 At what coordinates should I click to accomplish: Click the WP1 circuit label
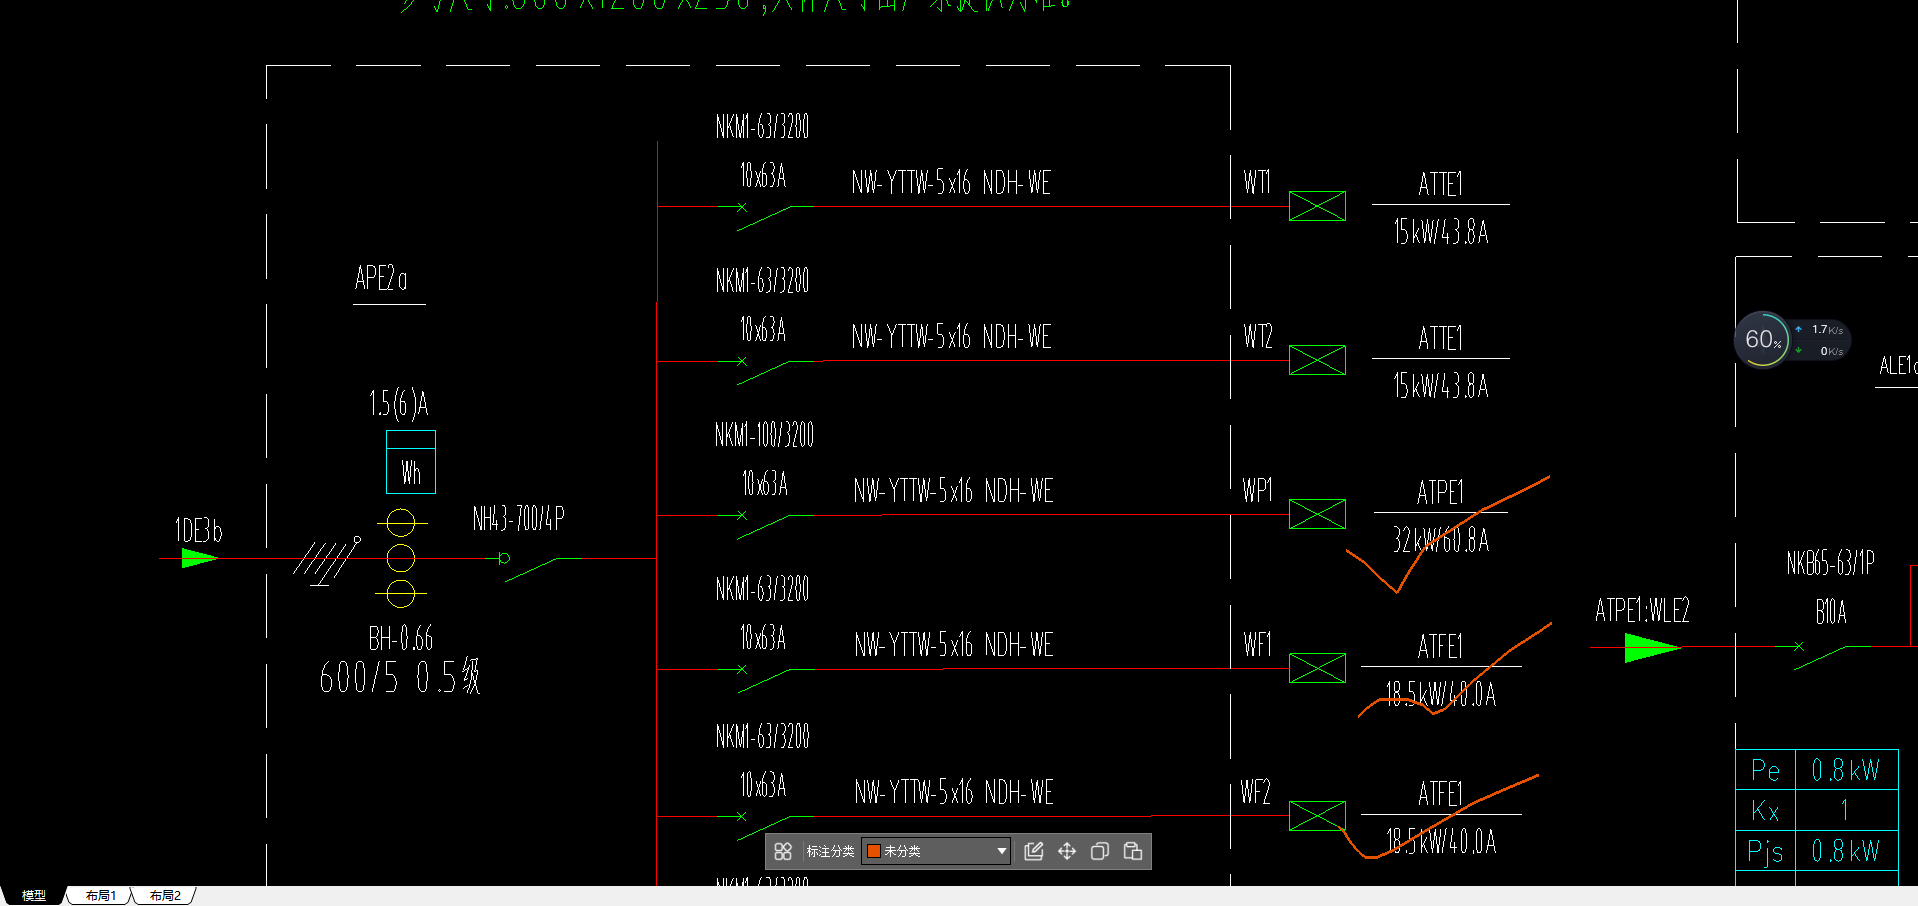[x=1257, y=490]
